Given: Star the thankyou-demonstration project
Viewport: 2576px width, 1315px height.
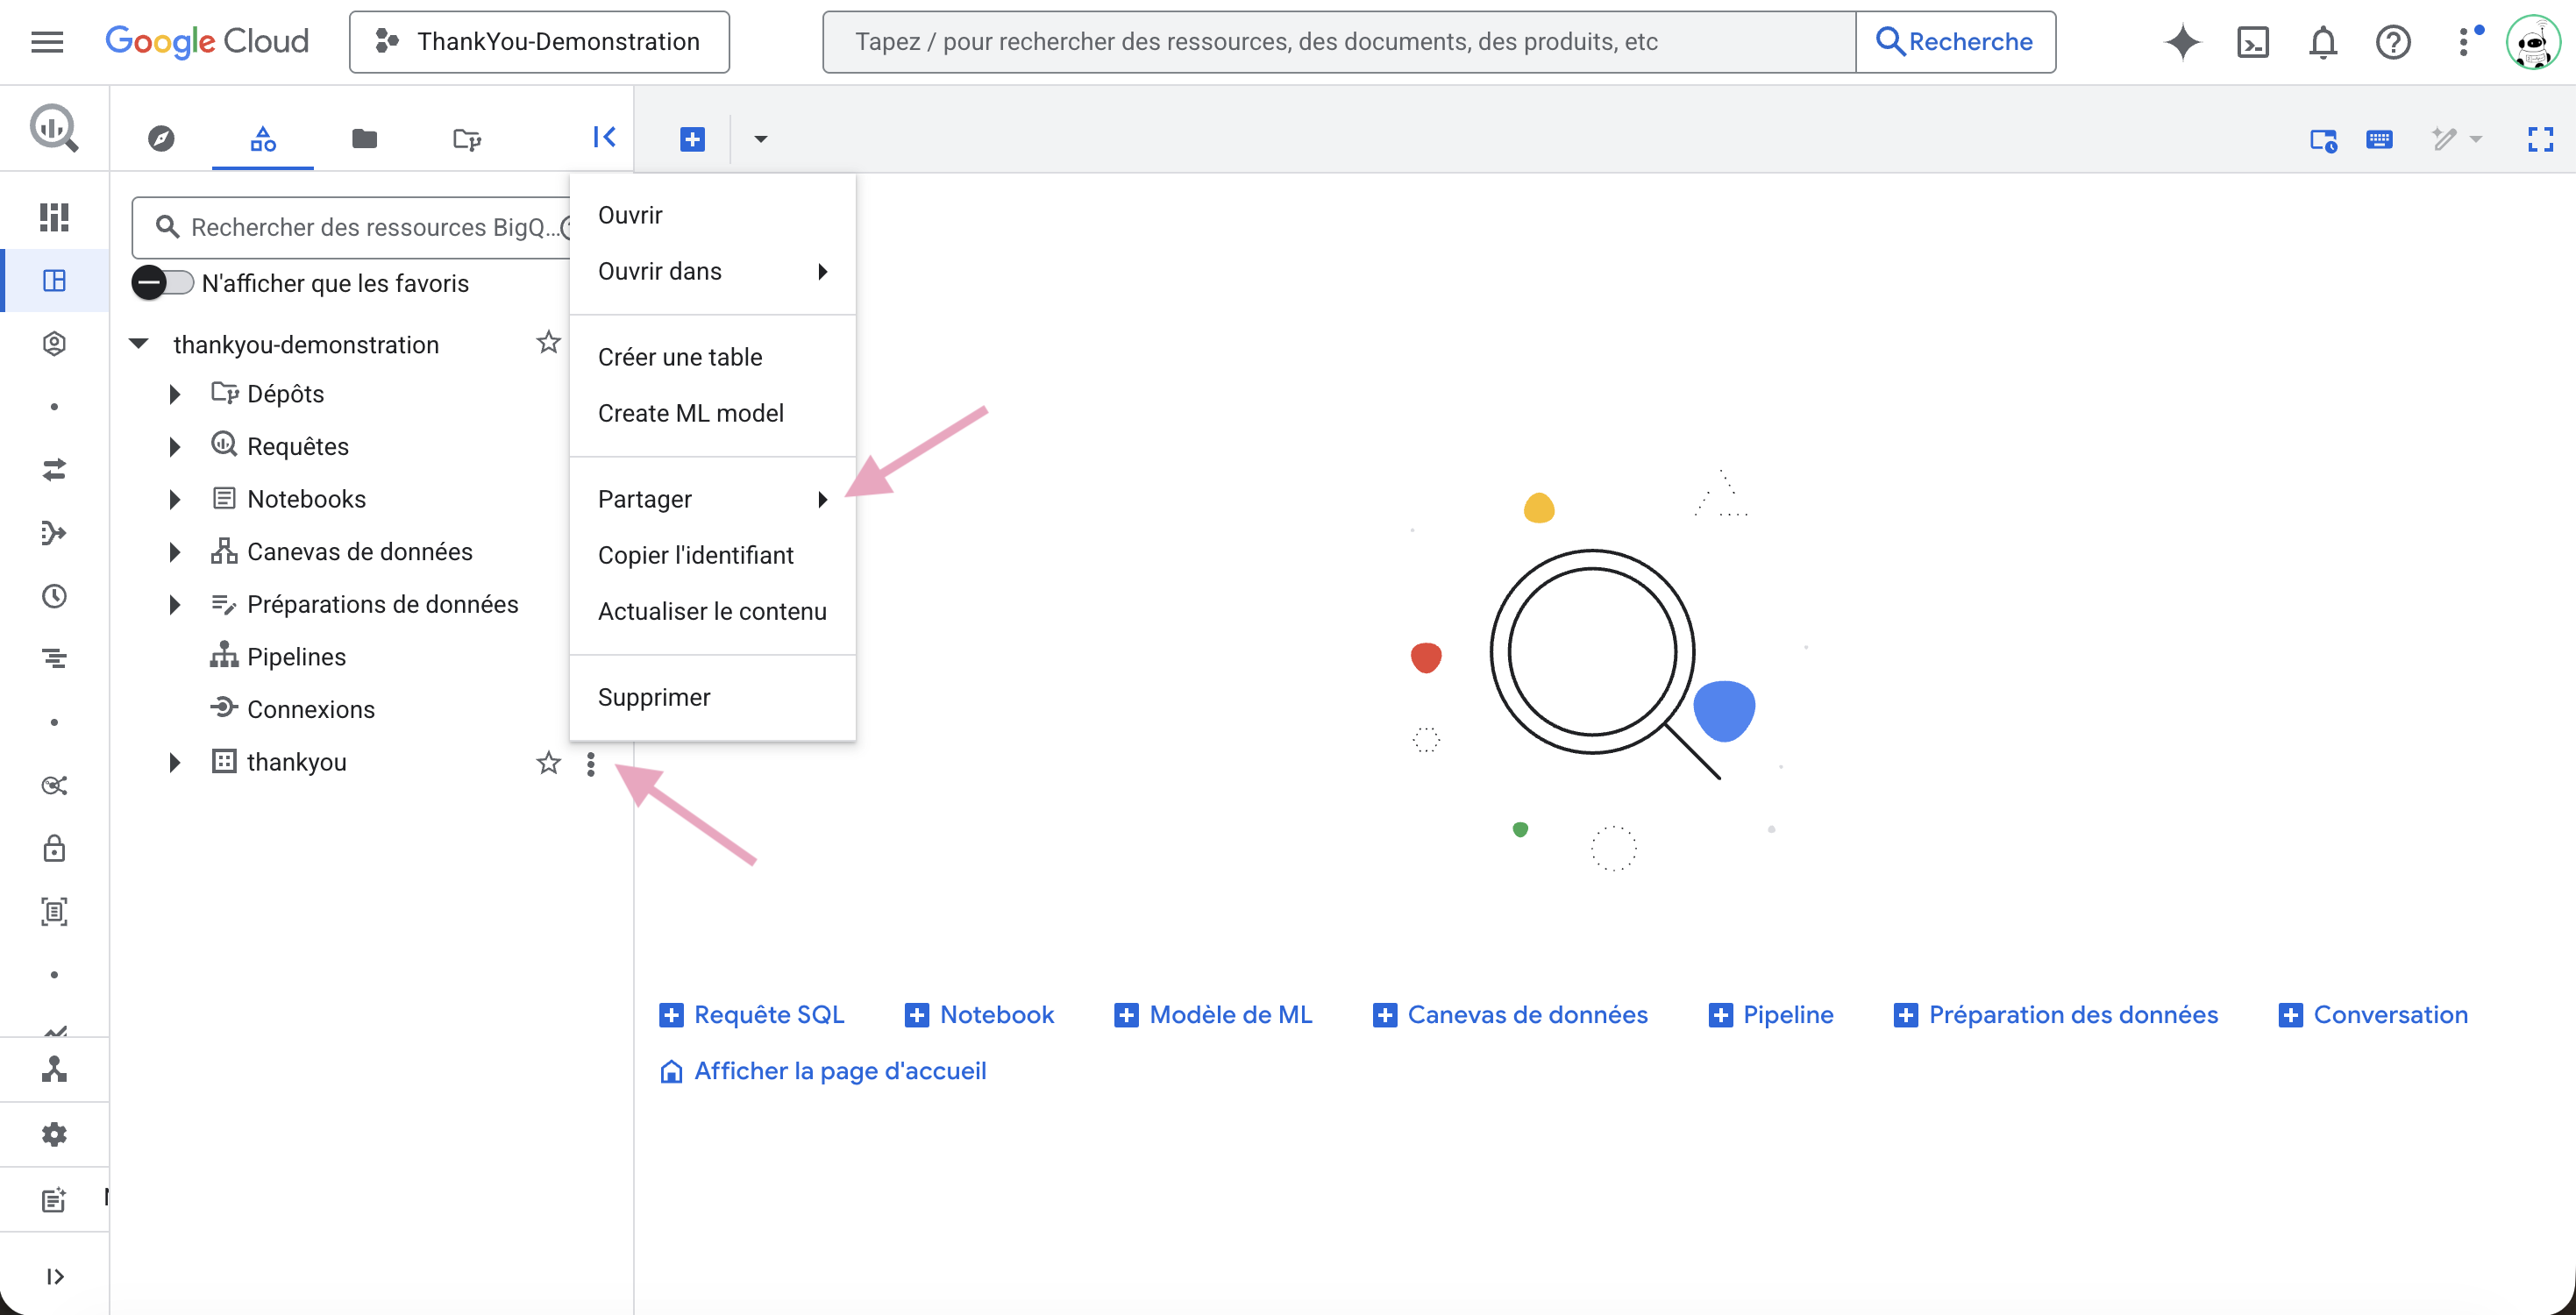Looking at the screenshot, I should tap(548, 343).
